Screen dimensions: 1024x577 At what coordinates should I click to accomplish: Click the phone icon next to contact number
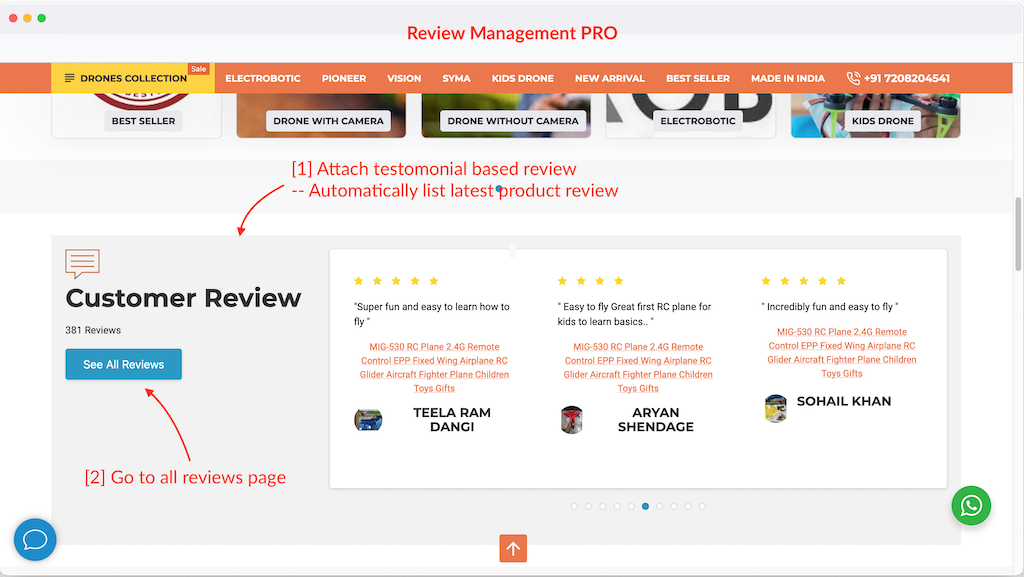[x=853, y=78]
